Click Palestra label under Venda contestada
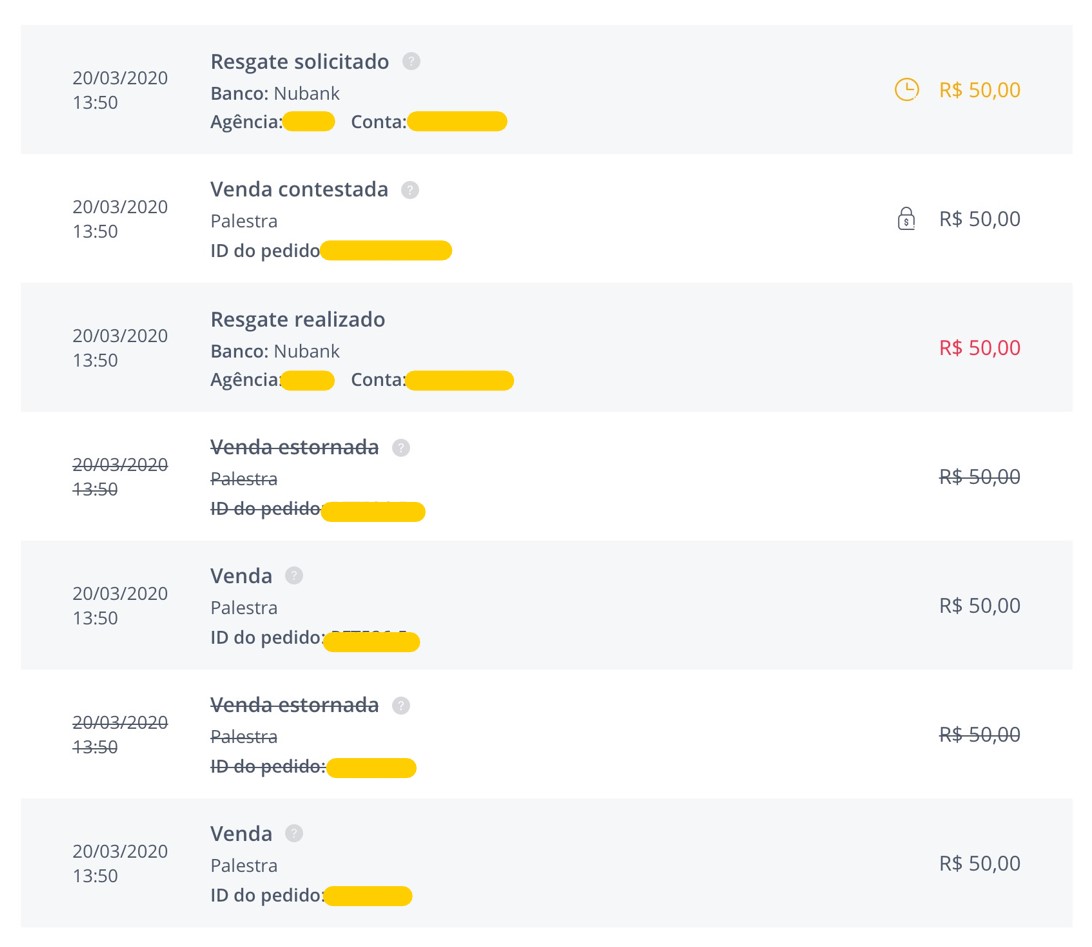1092x947 pixels. click(244, 221)
